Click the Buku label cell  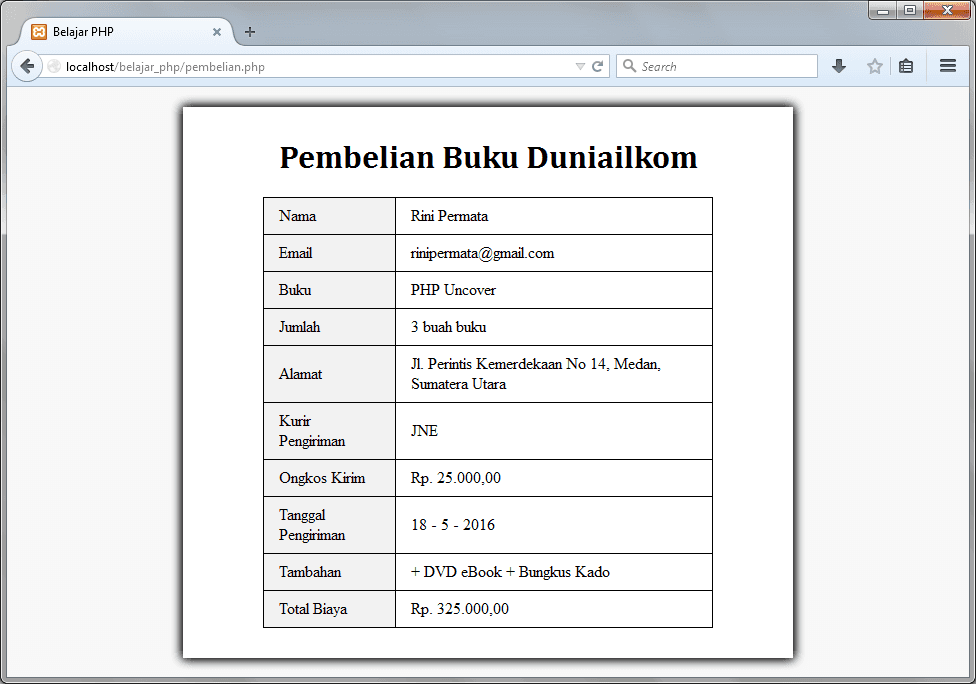(x=329, y=290)
